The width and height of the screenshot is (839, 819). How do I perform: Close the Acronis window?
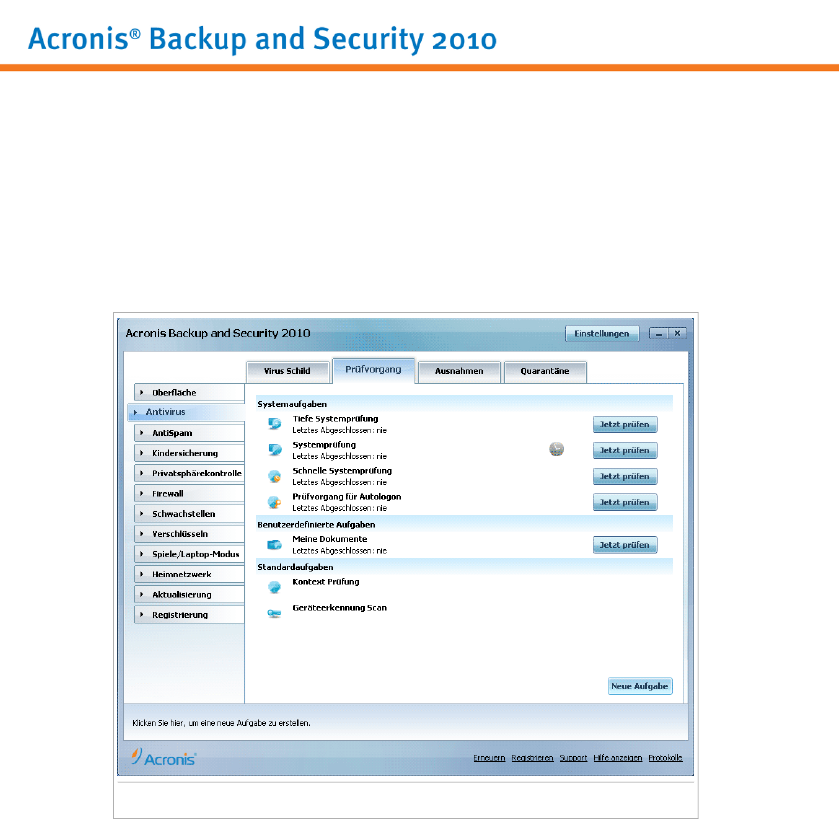tap(677, 333)
